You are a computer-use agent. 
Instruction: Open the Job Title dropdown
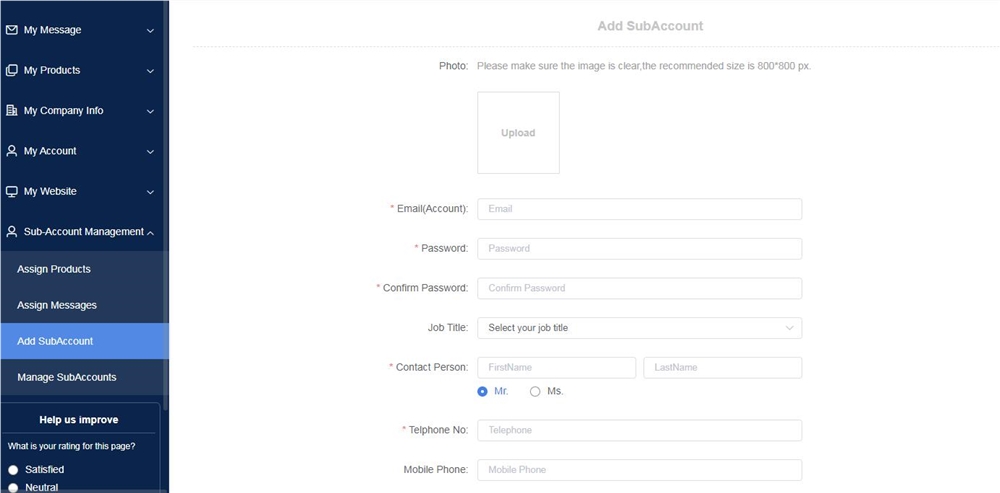coord(639,328)
